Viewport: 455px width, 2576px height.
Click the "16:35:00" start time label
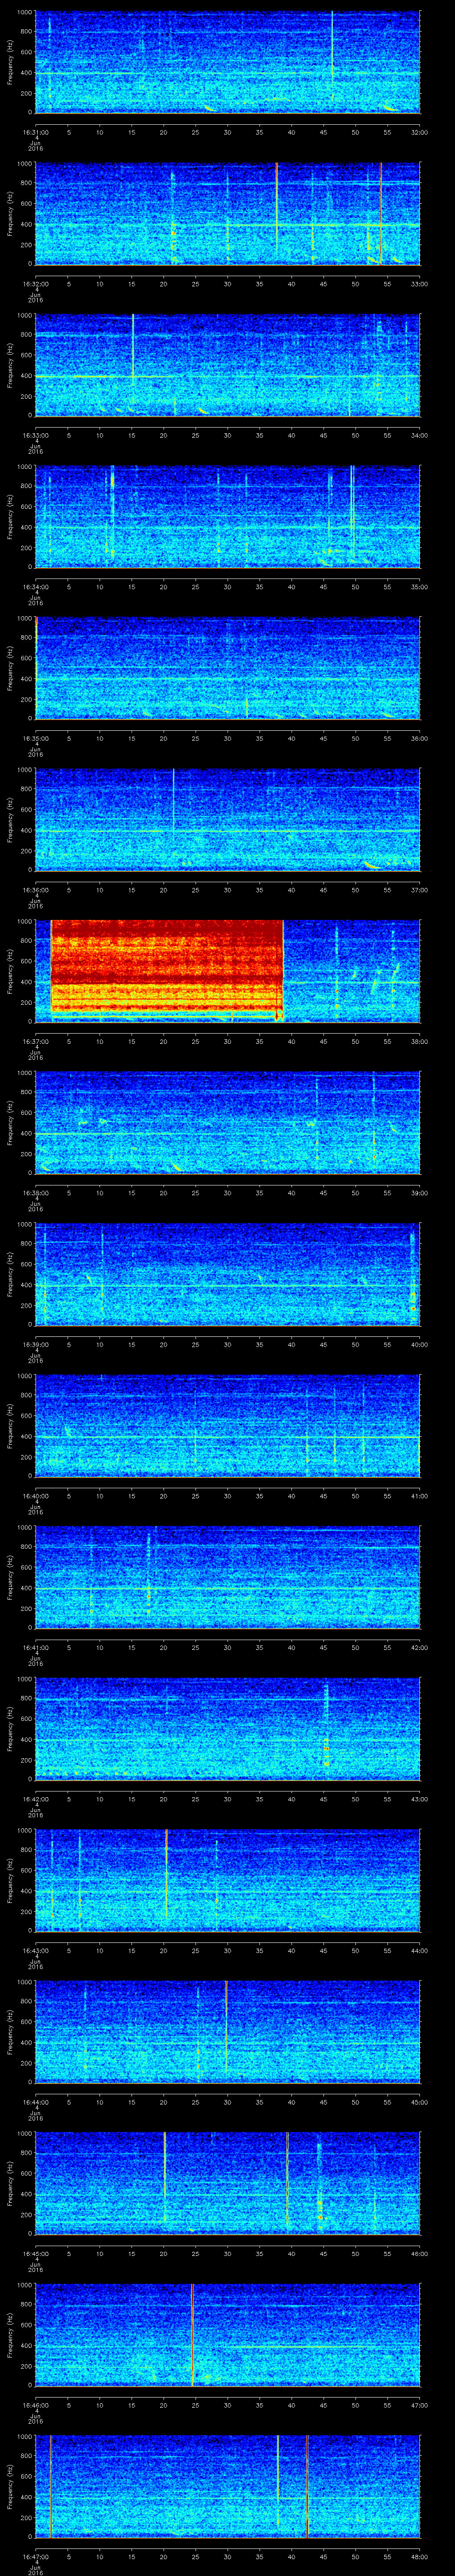pyautogui.click(x=35, y=738)
